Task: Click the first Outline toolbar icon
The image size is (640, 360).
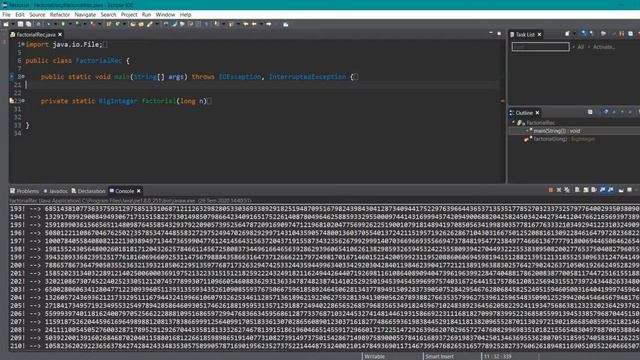Action: 590,112
